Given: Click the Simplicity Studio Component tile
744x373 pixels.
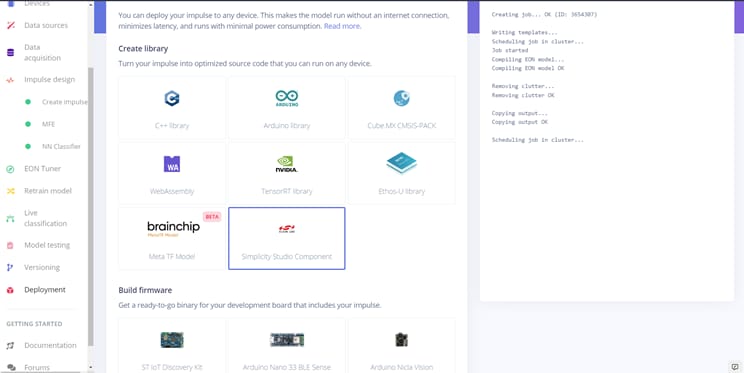Looking at the screenshot, I should (287, 238).
